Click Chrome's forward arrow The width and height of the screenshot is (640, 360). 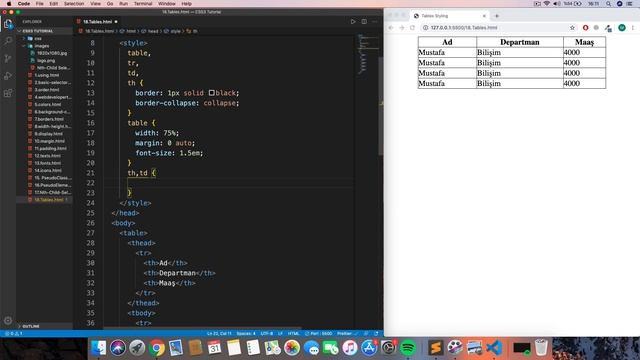point(402,28)
